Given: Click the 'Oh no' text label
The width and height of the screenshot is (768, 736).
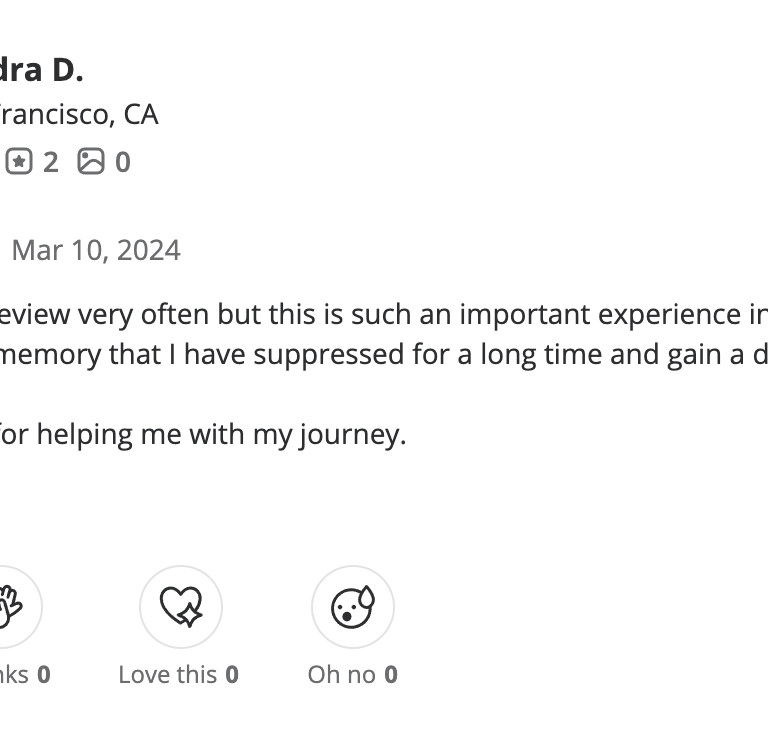Looking at the screenshot, I should tap(341, 675).
